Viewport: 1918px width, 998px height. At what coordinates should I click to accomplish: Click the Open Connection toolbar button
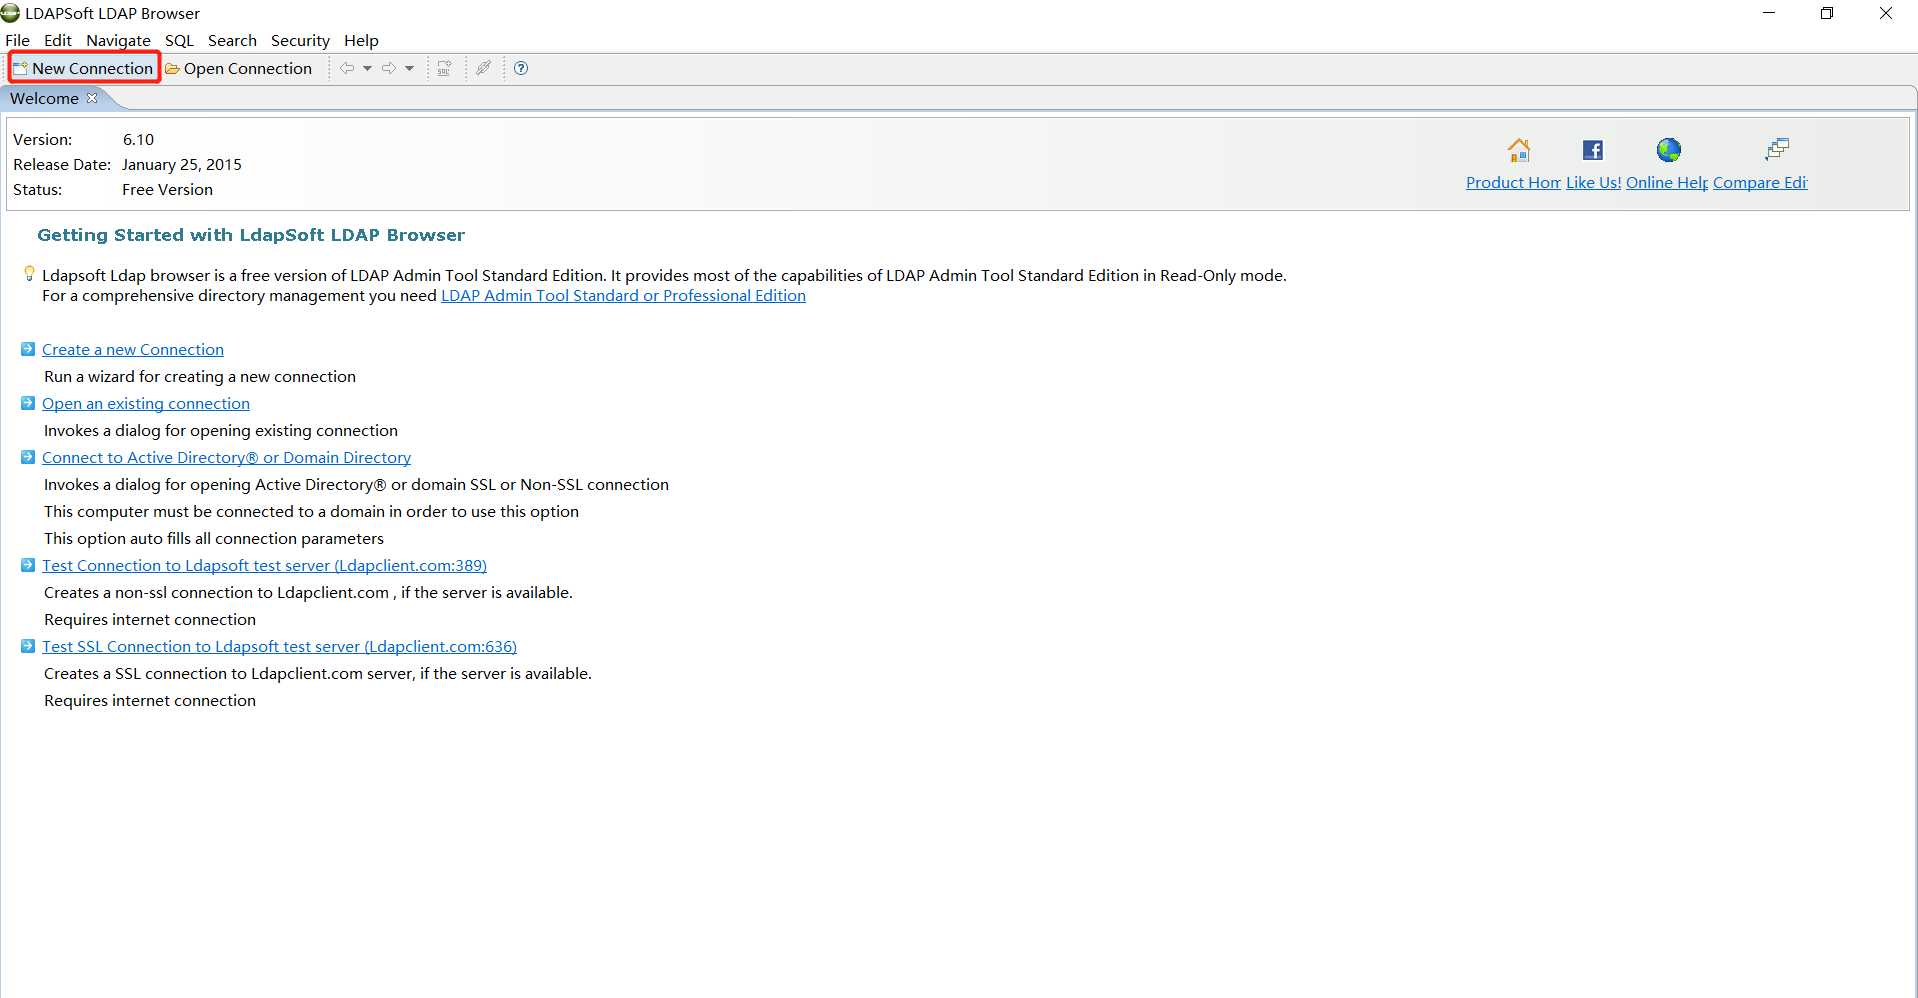[x=239, y=68]
